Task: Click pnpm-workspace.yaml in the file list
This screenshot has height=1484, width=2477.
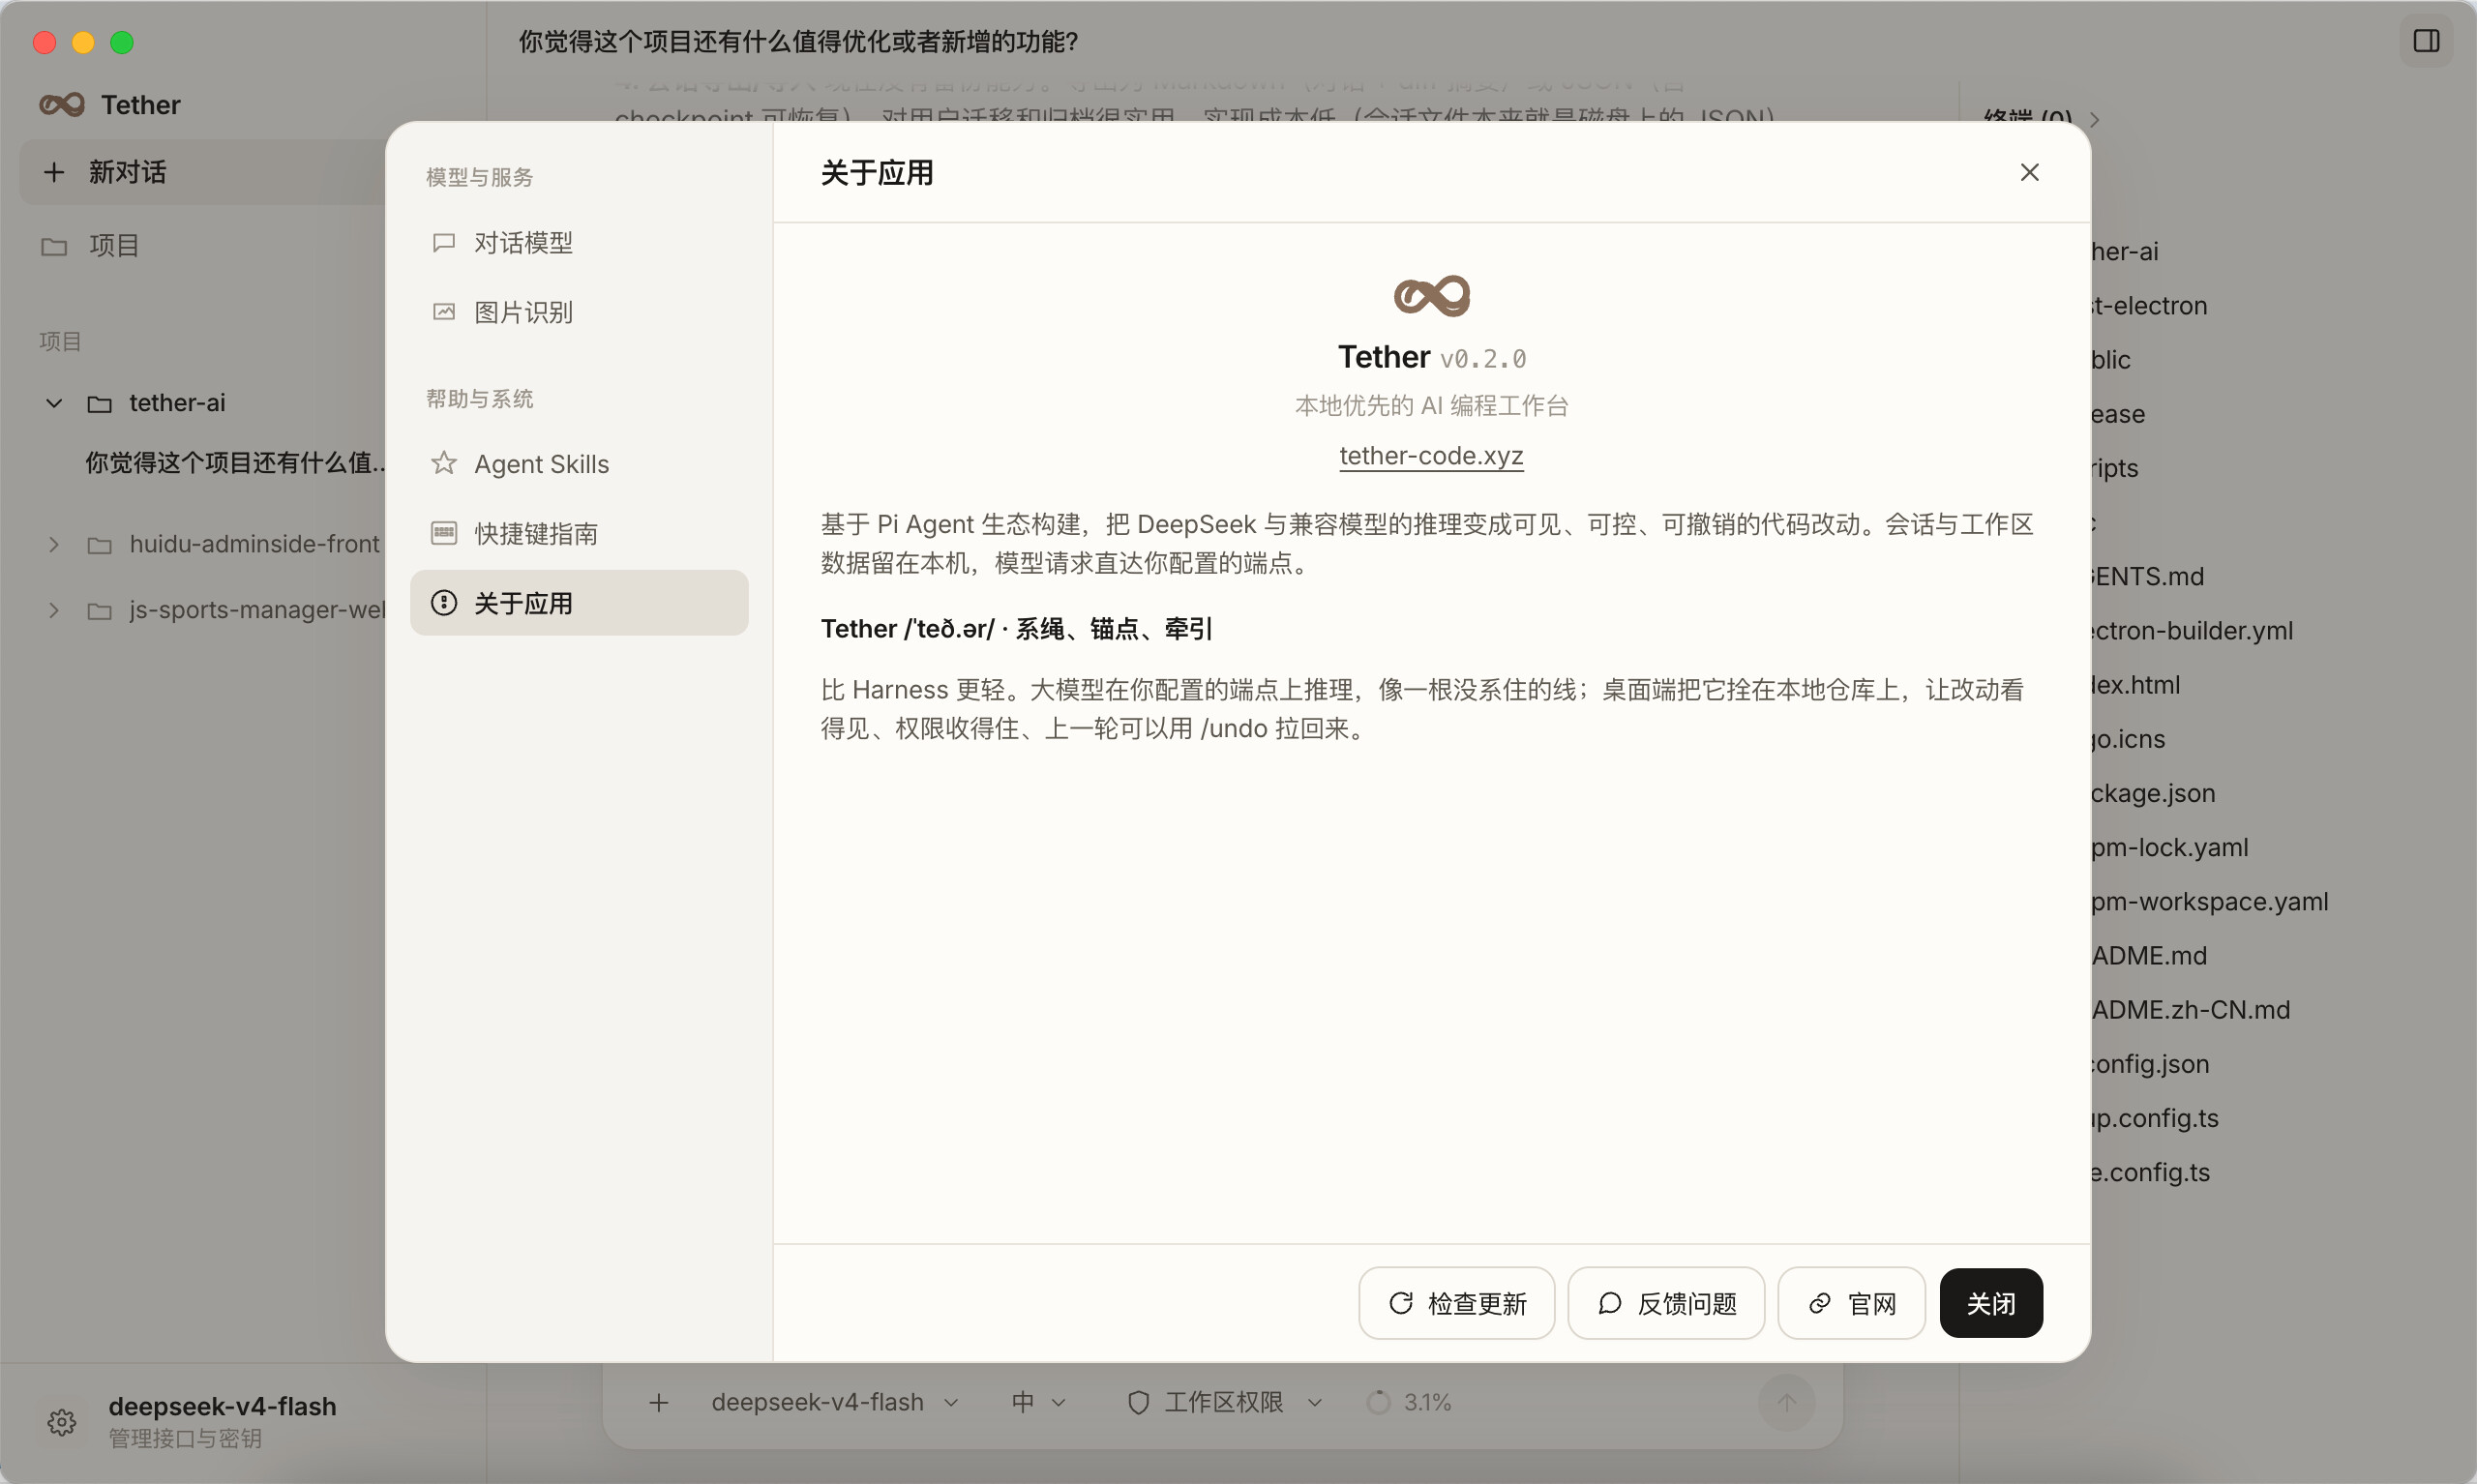Action: (2210, 902)
